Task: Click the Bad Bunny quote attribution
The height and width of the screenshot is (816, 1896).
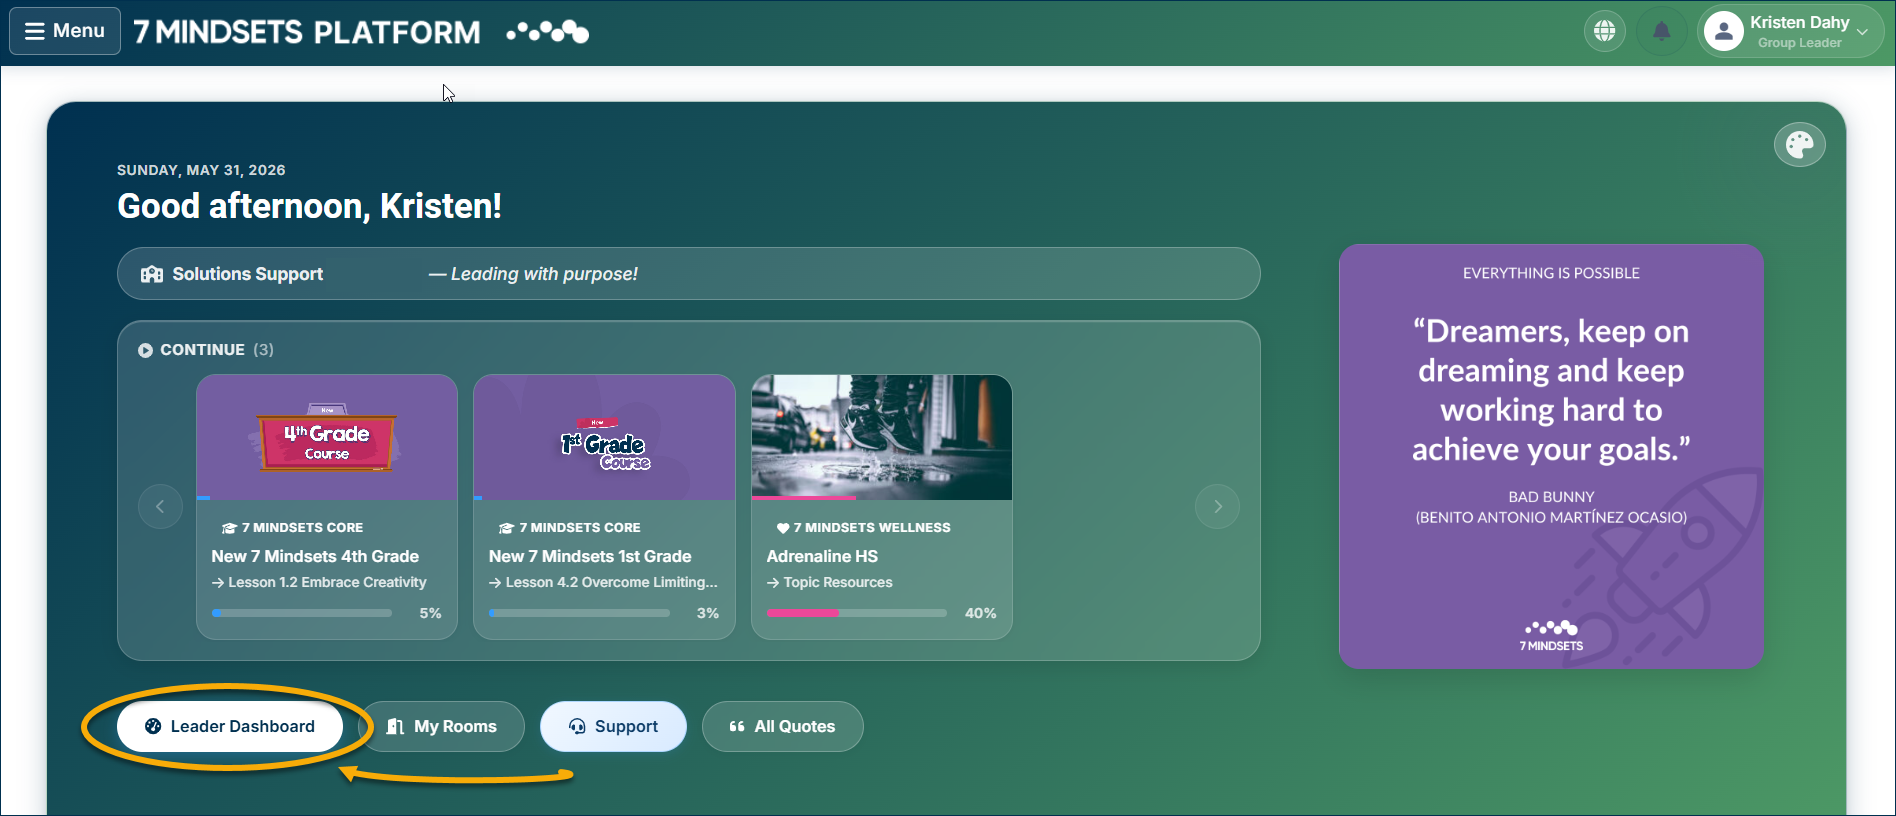Action: click(x=1551, y=507)
